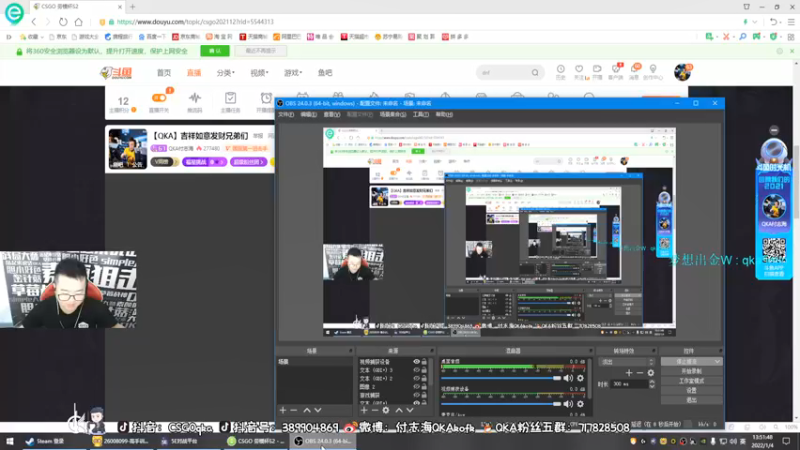Open the OBS View menu
This screenshot has height=450, width=800.
332,114
